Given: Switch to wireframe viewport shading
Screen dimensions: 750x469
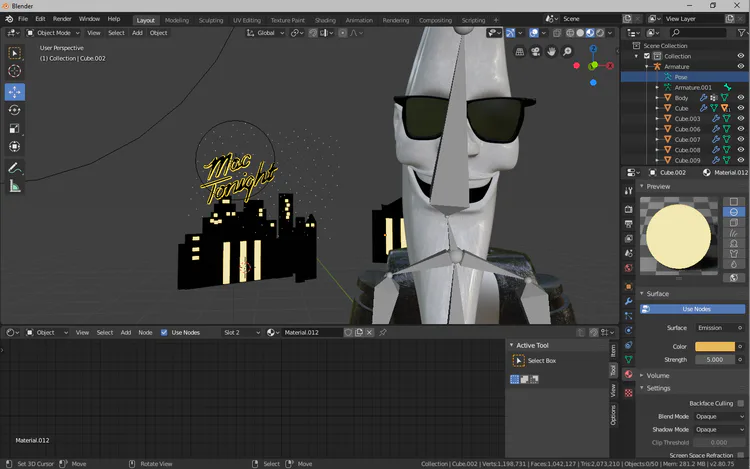Looking at the screenshot, I should pos(570,33).
